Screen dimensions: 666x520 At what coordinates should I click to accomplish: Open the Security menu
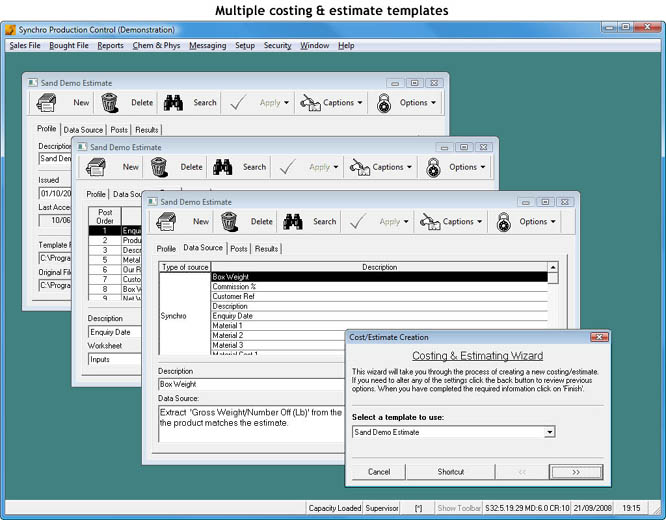pyautogui.click(x=277, y=45)
